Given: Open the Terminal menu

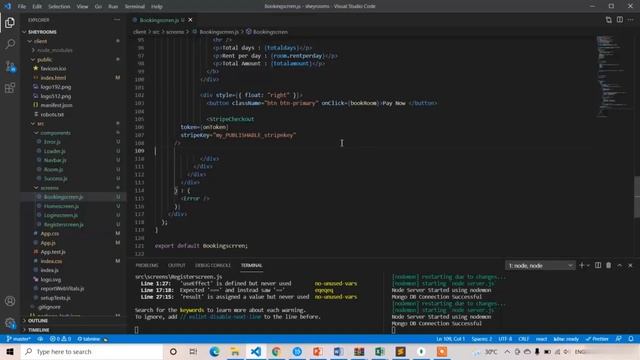Looking at the screenshot, I should (135, 7).
